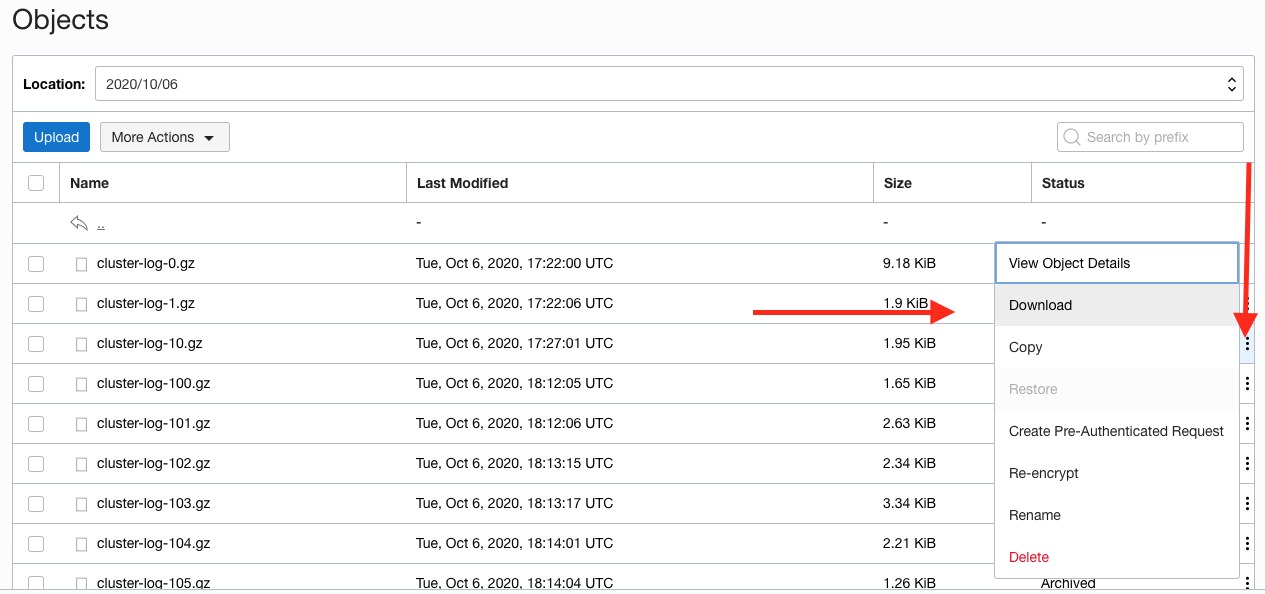The width and height of the screenshot is (1265, 594).
Task: Check the box for cluster-log-101.gz
Action: coord(36,424)
